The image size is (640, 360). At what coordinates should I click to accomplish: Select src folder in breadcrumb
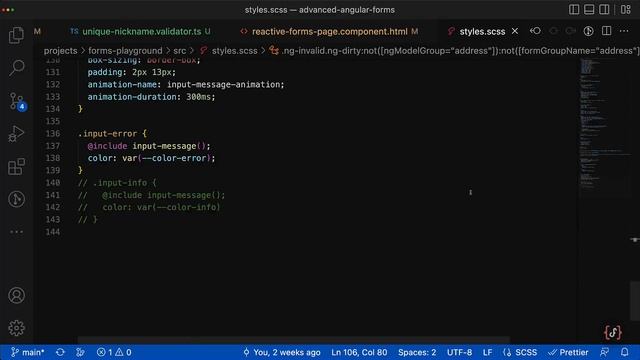pos(180,51)
